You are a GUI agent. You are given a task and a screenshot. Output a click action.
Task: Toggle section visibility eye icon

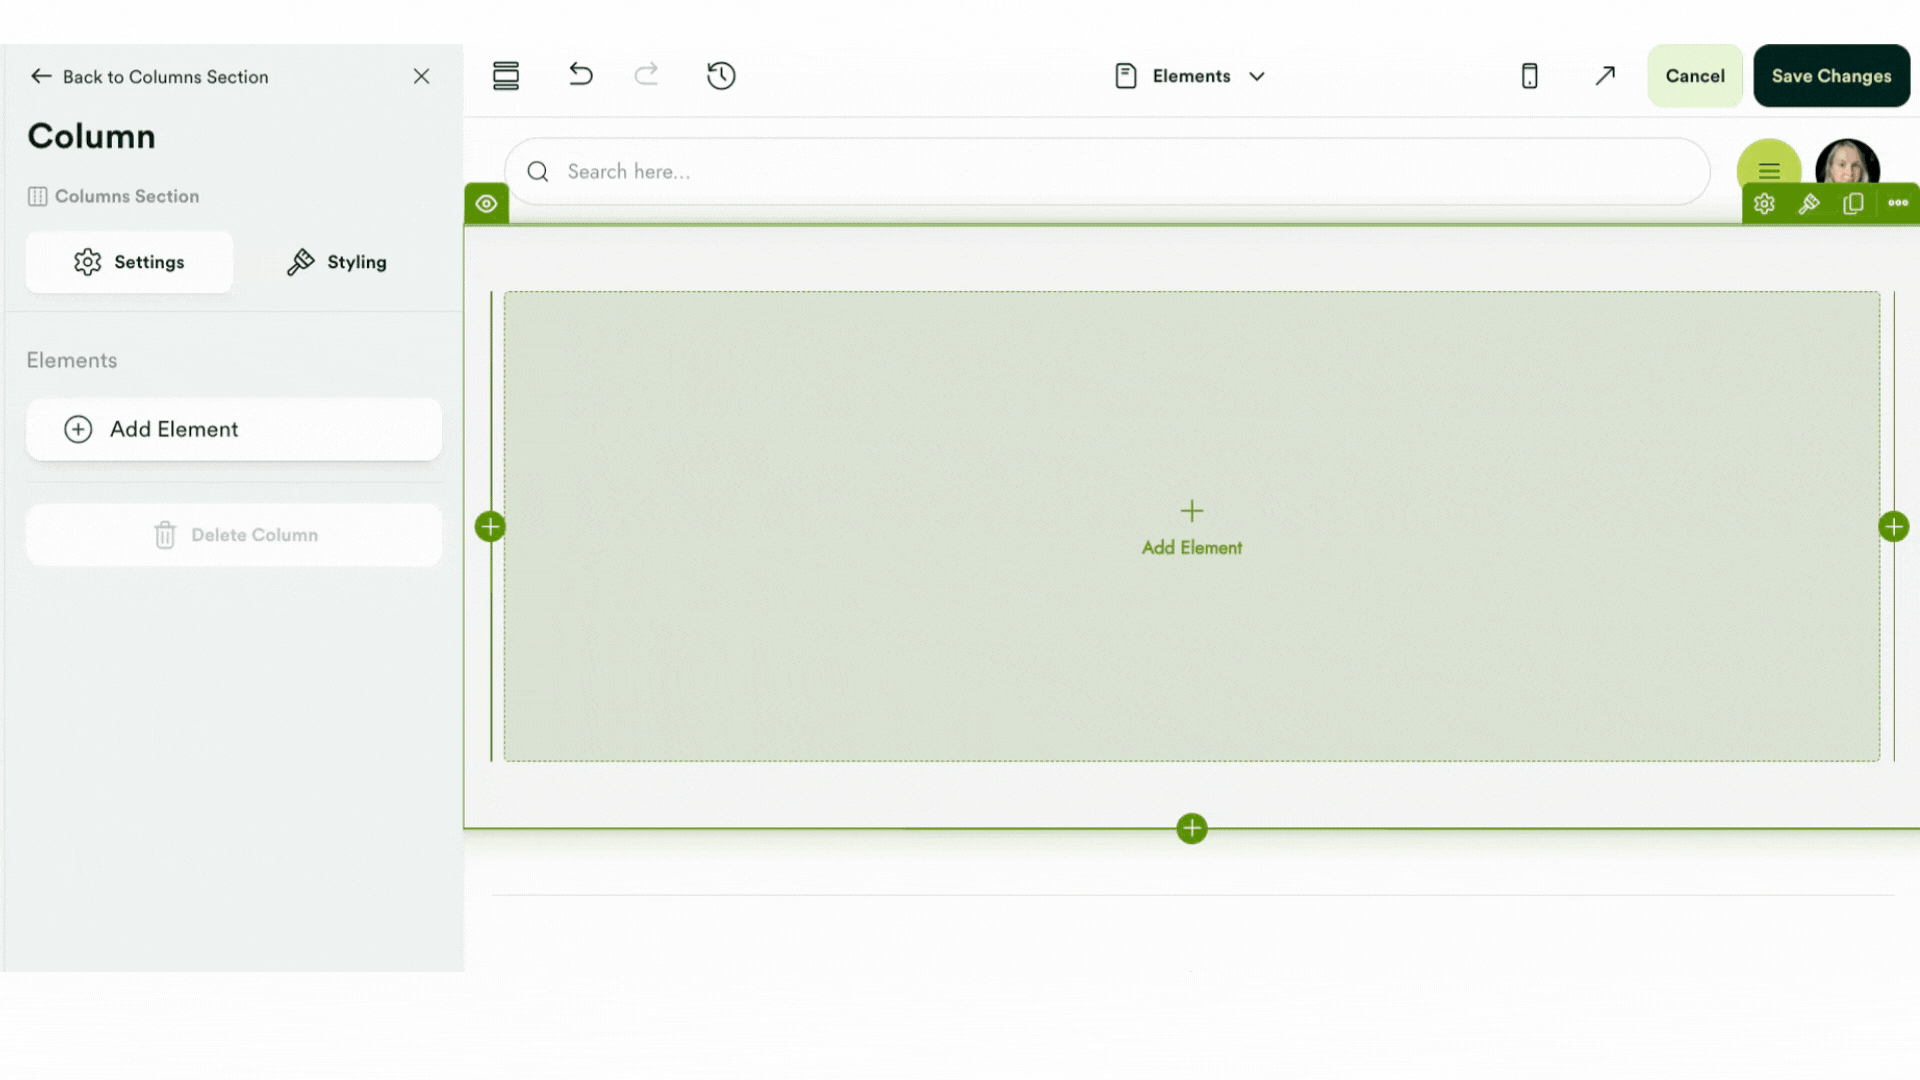pos(487,204)
